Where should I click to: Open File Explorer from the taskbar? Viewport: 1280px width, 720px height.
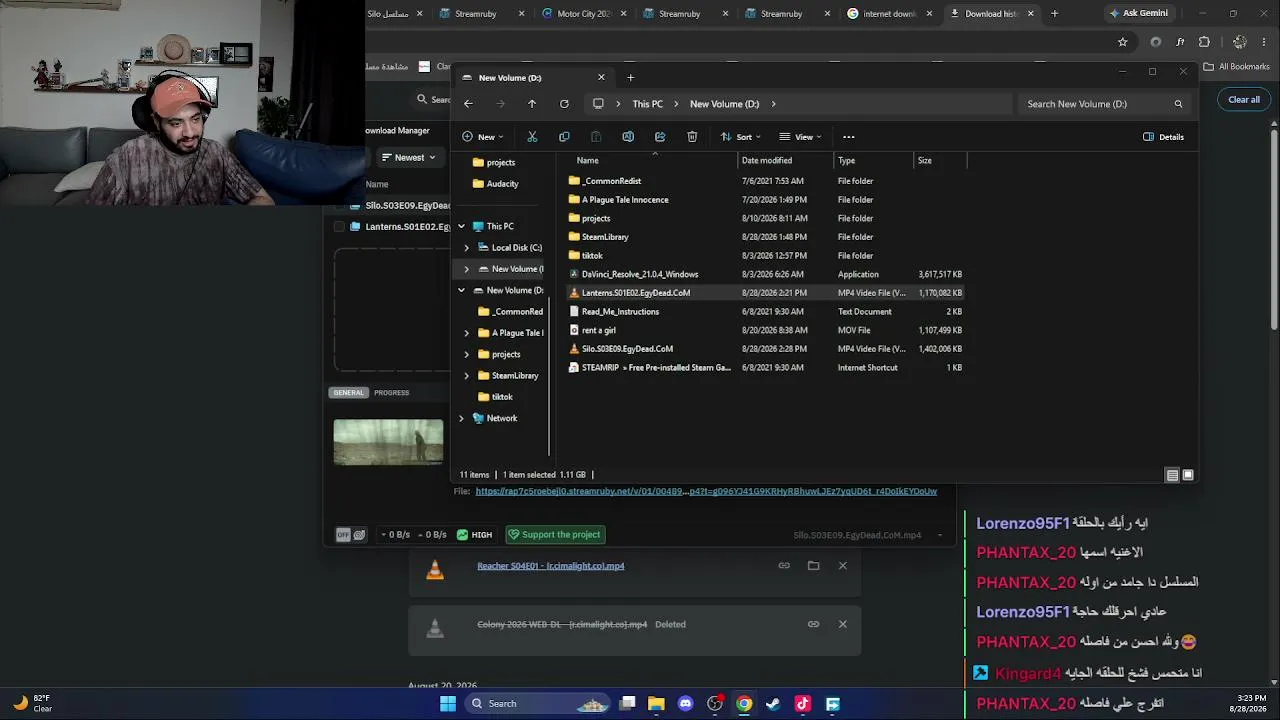coord(656,704)
